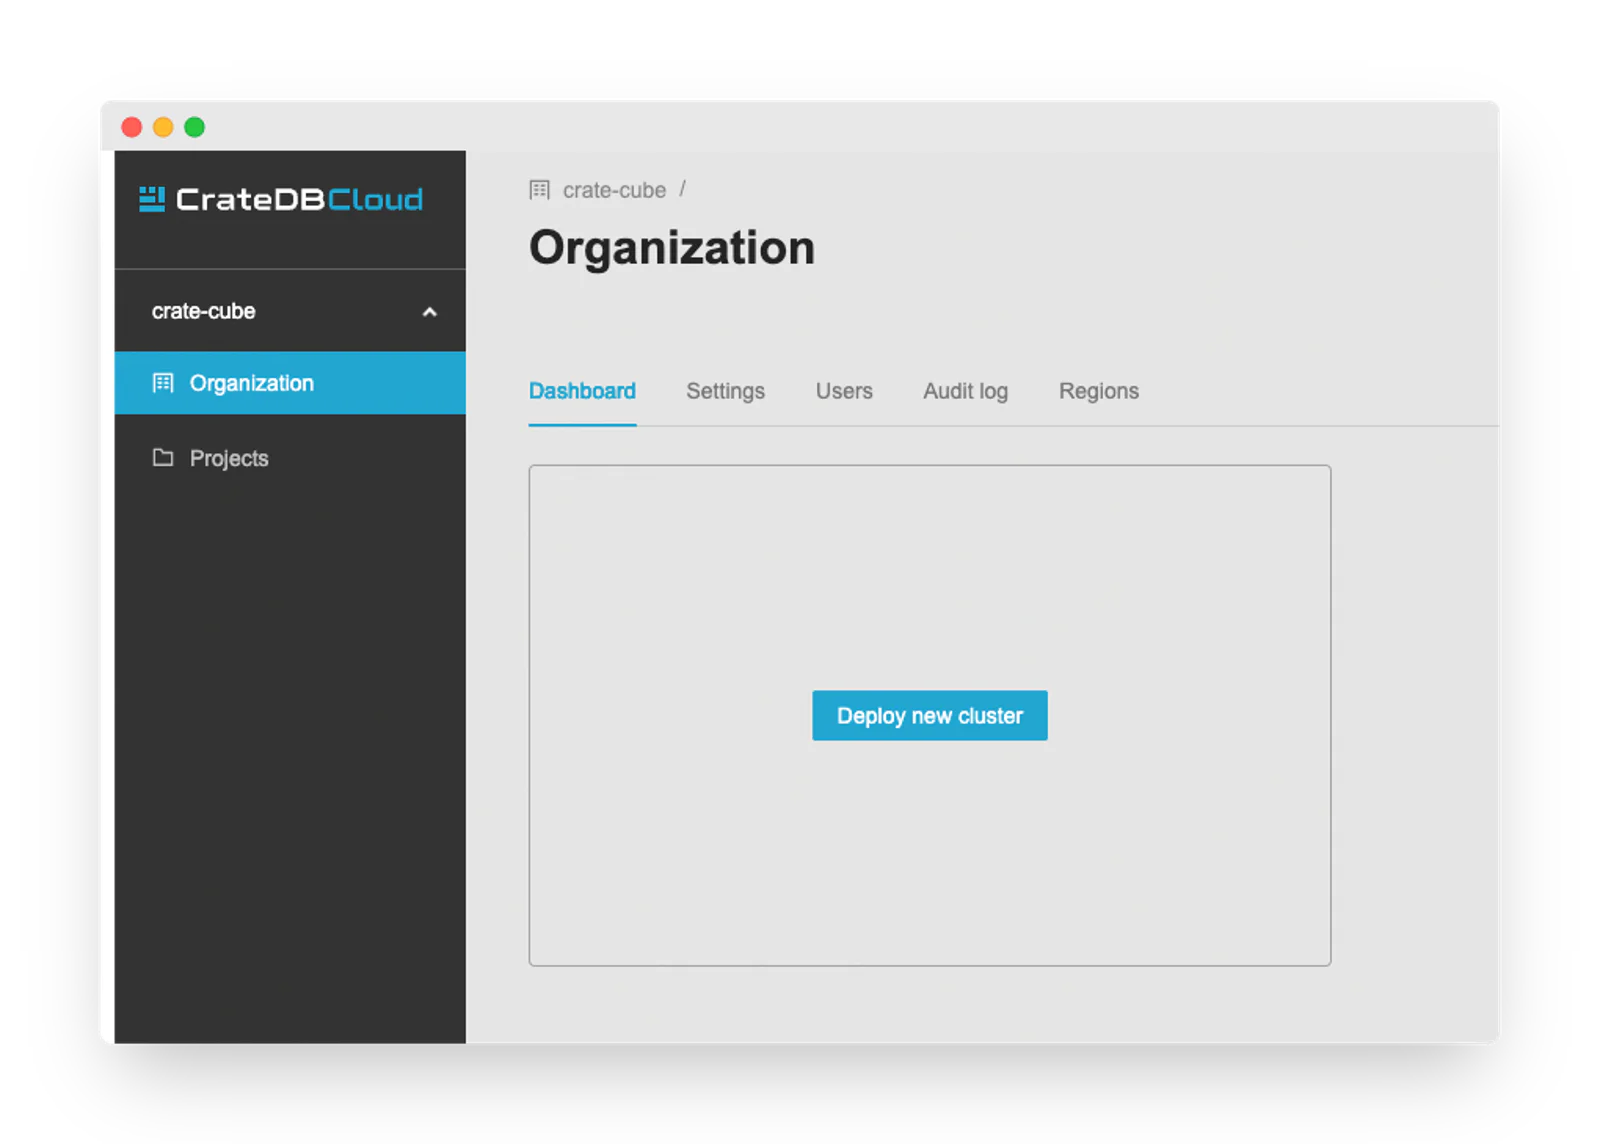Open Organization in the sidebar

[x=290, y=383]
